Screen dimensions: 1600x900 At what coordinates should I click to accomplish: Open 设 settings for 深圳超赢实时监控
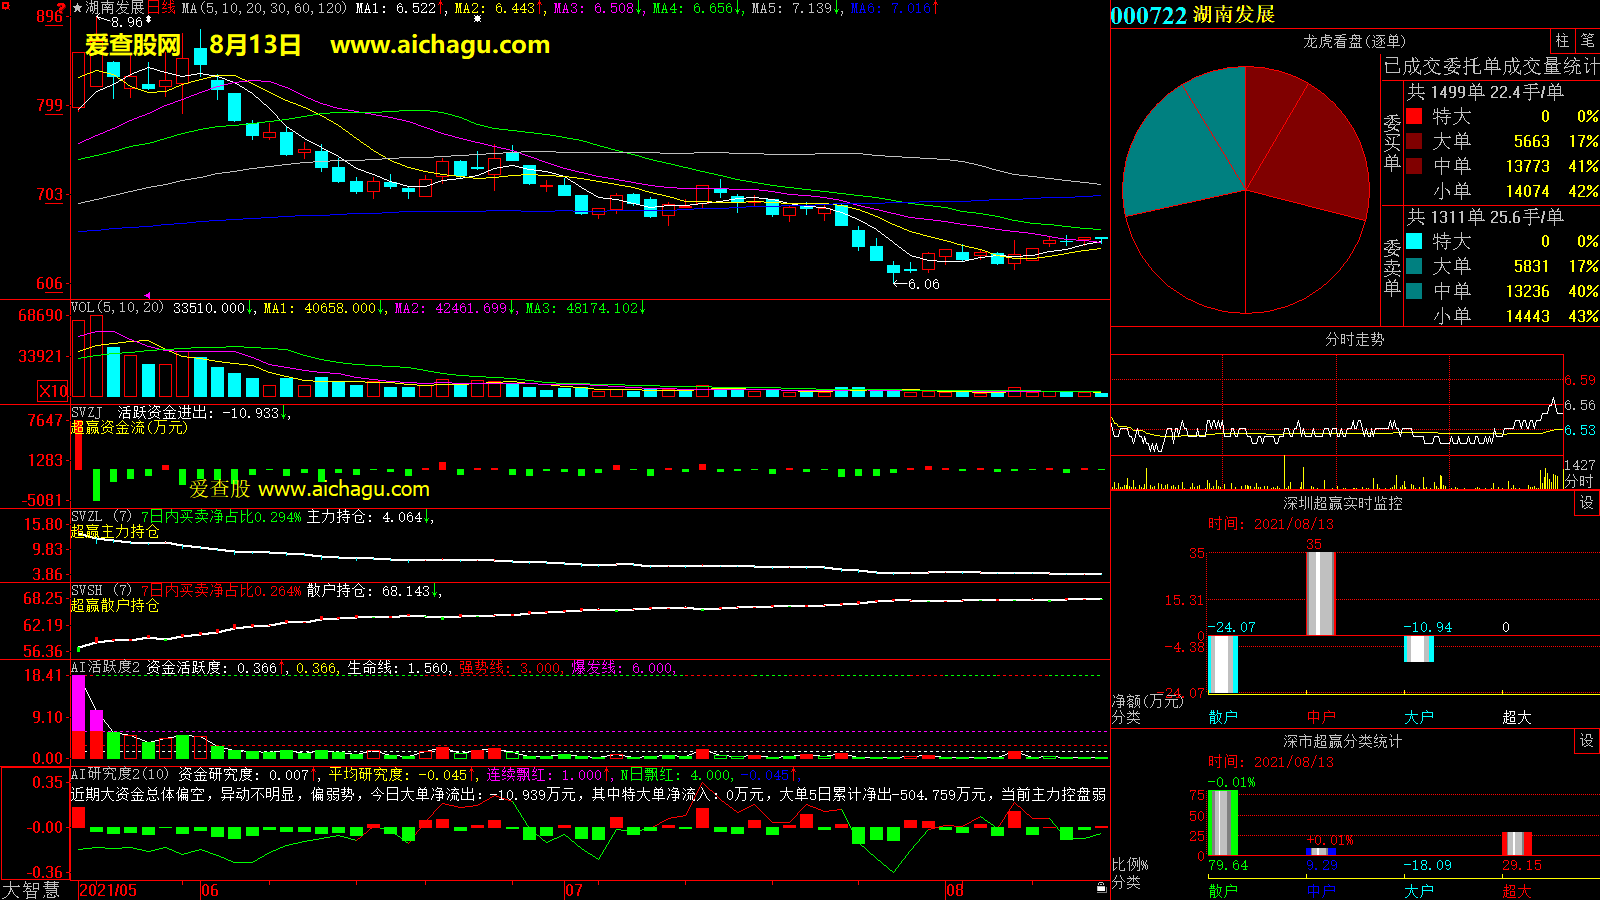coord(1586,503)
